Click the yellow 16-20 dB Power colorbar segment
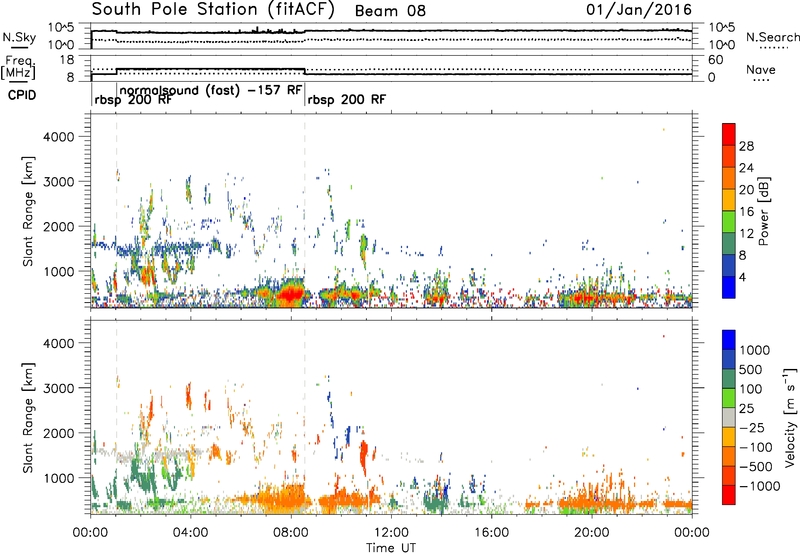The width and height of the screenshot is (800, 554). (x=729, y=200)
